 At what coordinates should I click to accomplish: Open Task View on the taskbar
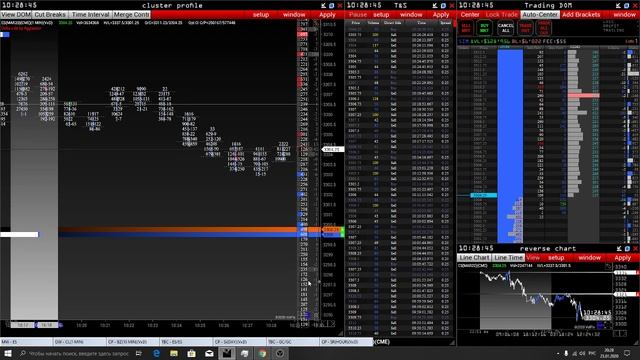click(139, 353)
